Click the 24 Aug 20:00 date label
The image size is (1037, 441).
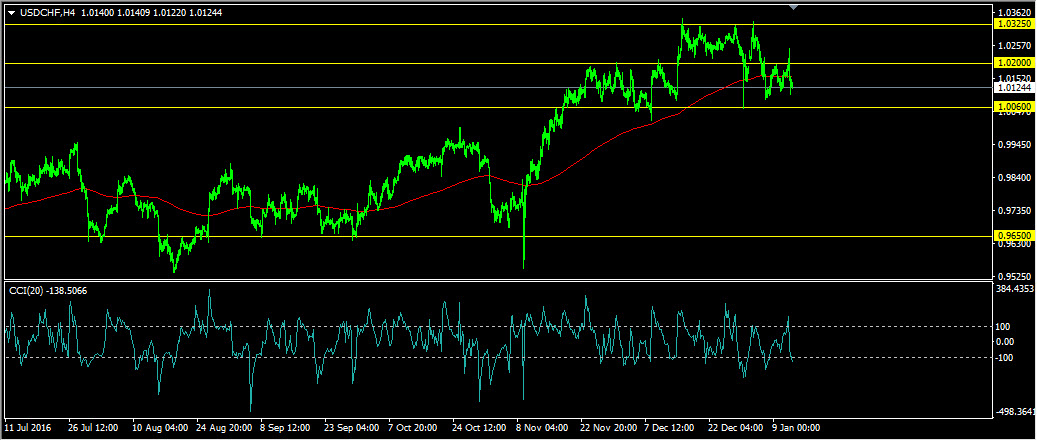pos(222,428)
